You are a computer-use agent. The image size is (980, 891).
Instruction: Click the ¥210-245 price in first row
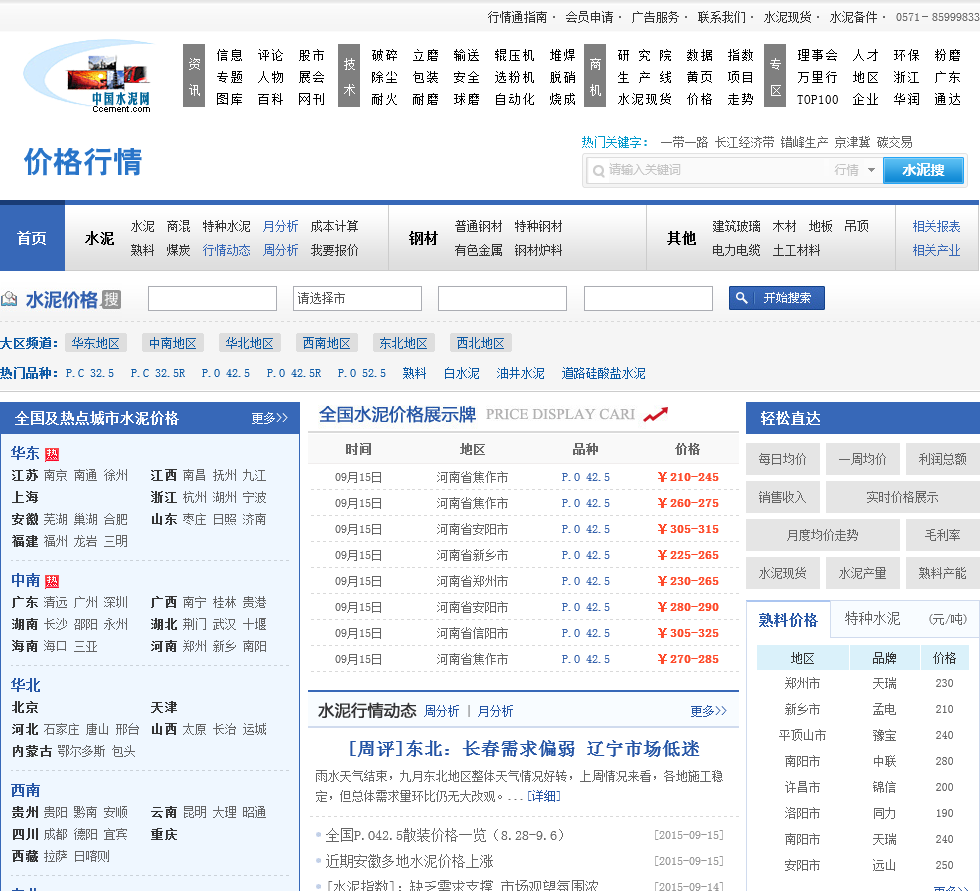(x=688, y=477)
